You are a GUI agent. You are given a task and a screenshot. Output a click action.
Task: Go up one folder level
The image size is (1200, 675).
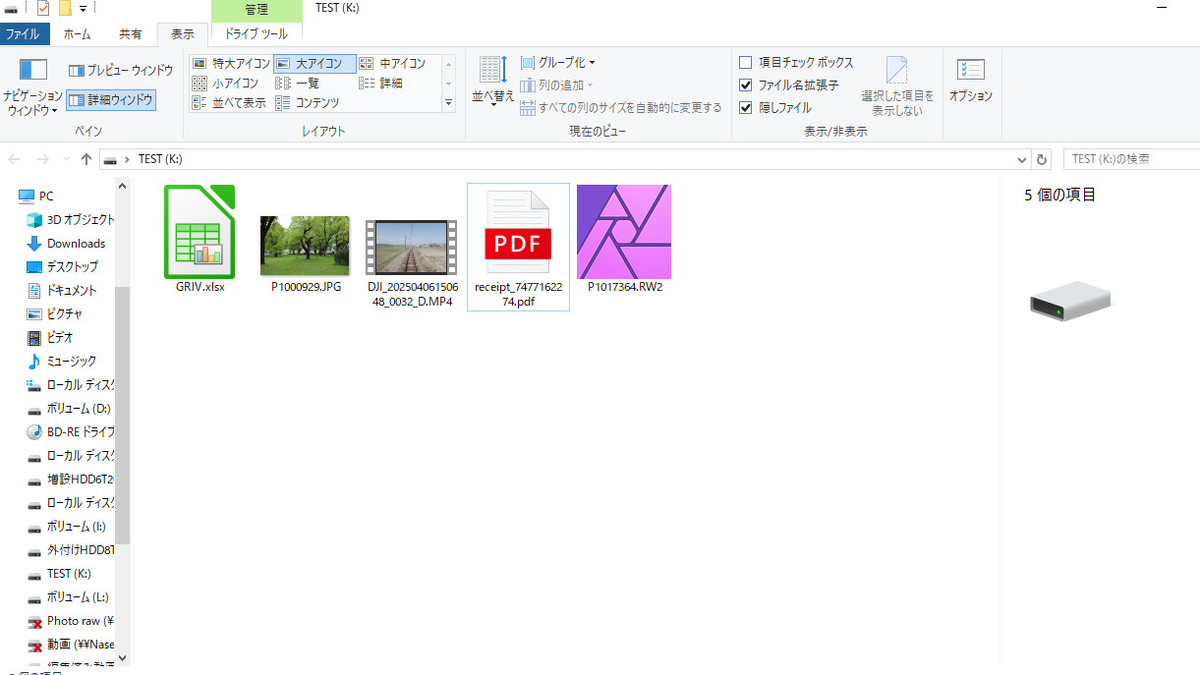[x=86, y=159]
